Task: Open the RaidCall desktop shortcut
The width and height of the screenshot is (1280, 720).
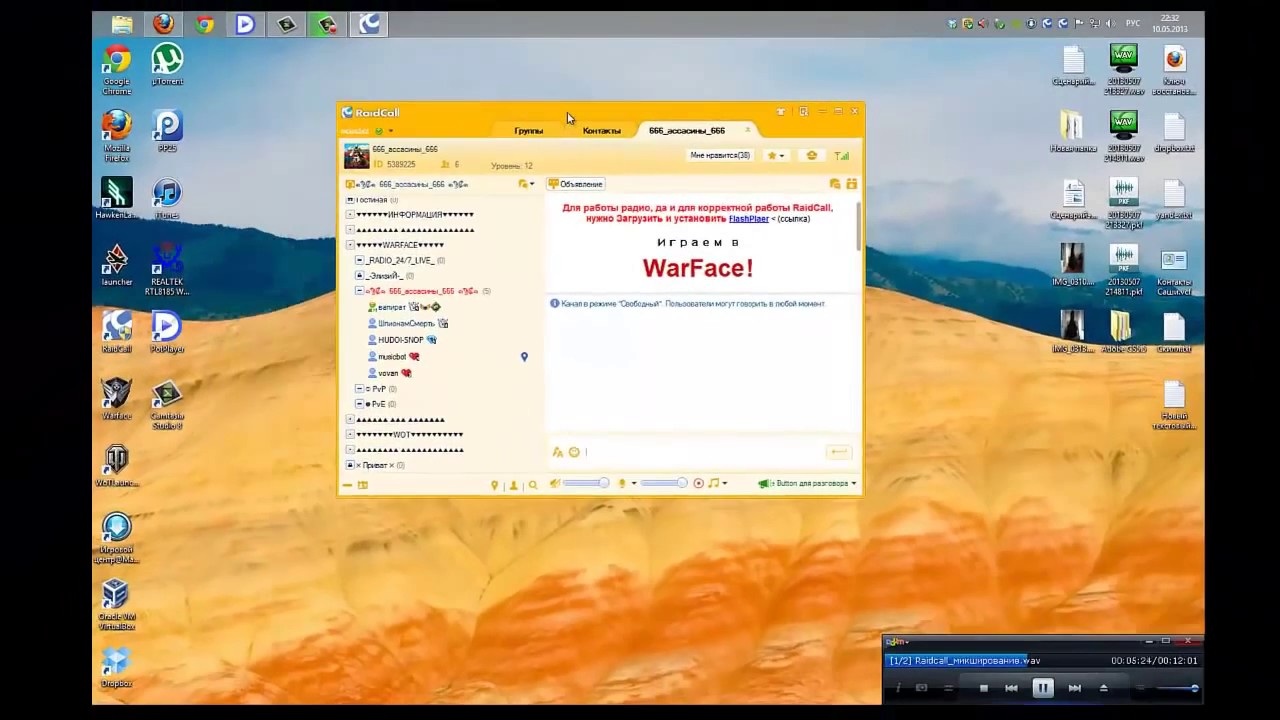Action: point(117,332)
